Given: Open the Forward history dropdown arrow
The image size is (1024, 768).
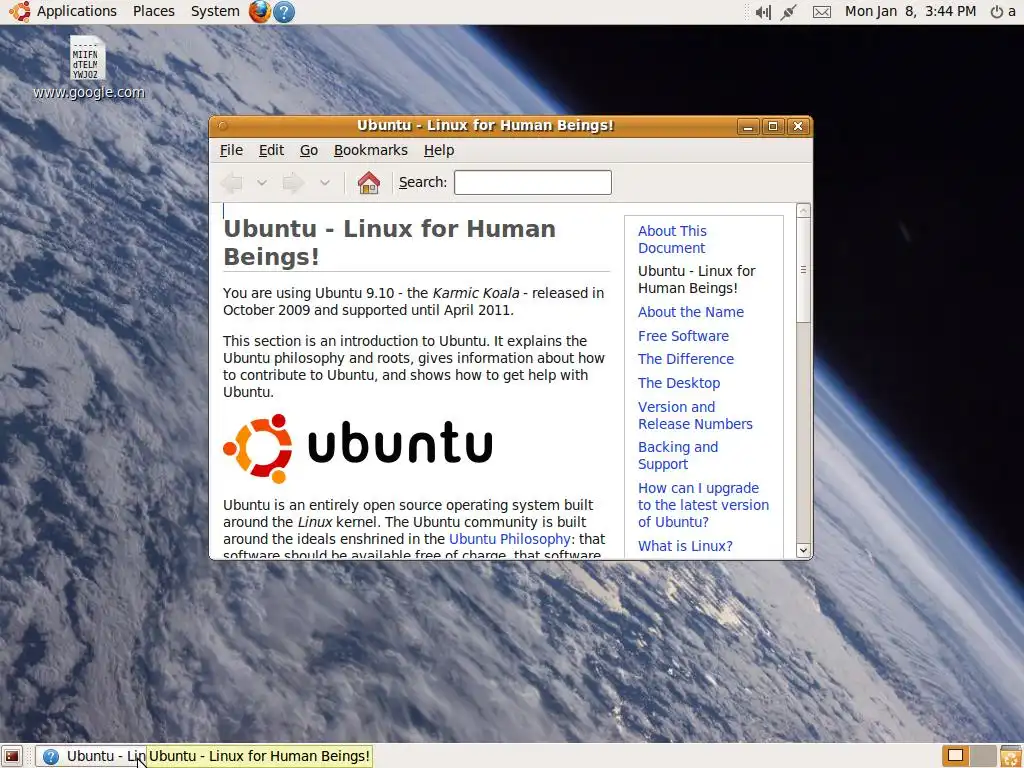Looking at the screenshot, I should click(325, 183).
